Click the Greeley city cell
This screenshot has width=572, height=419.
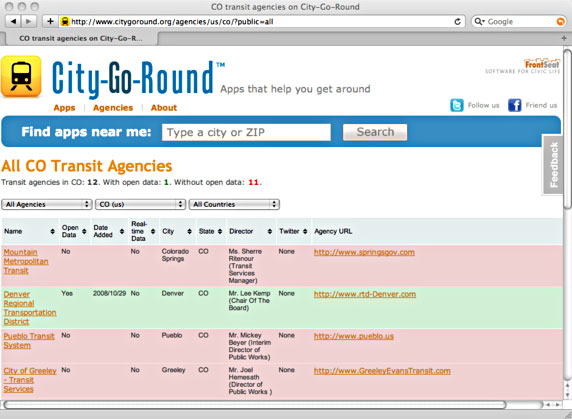[x=173, y=370]
